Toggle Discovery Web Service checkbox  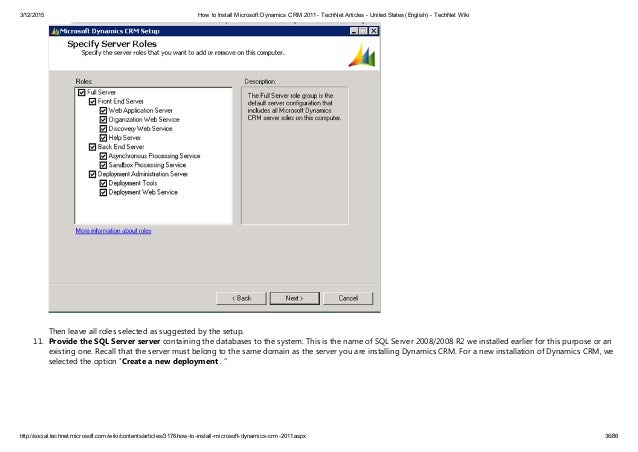103,129
